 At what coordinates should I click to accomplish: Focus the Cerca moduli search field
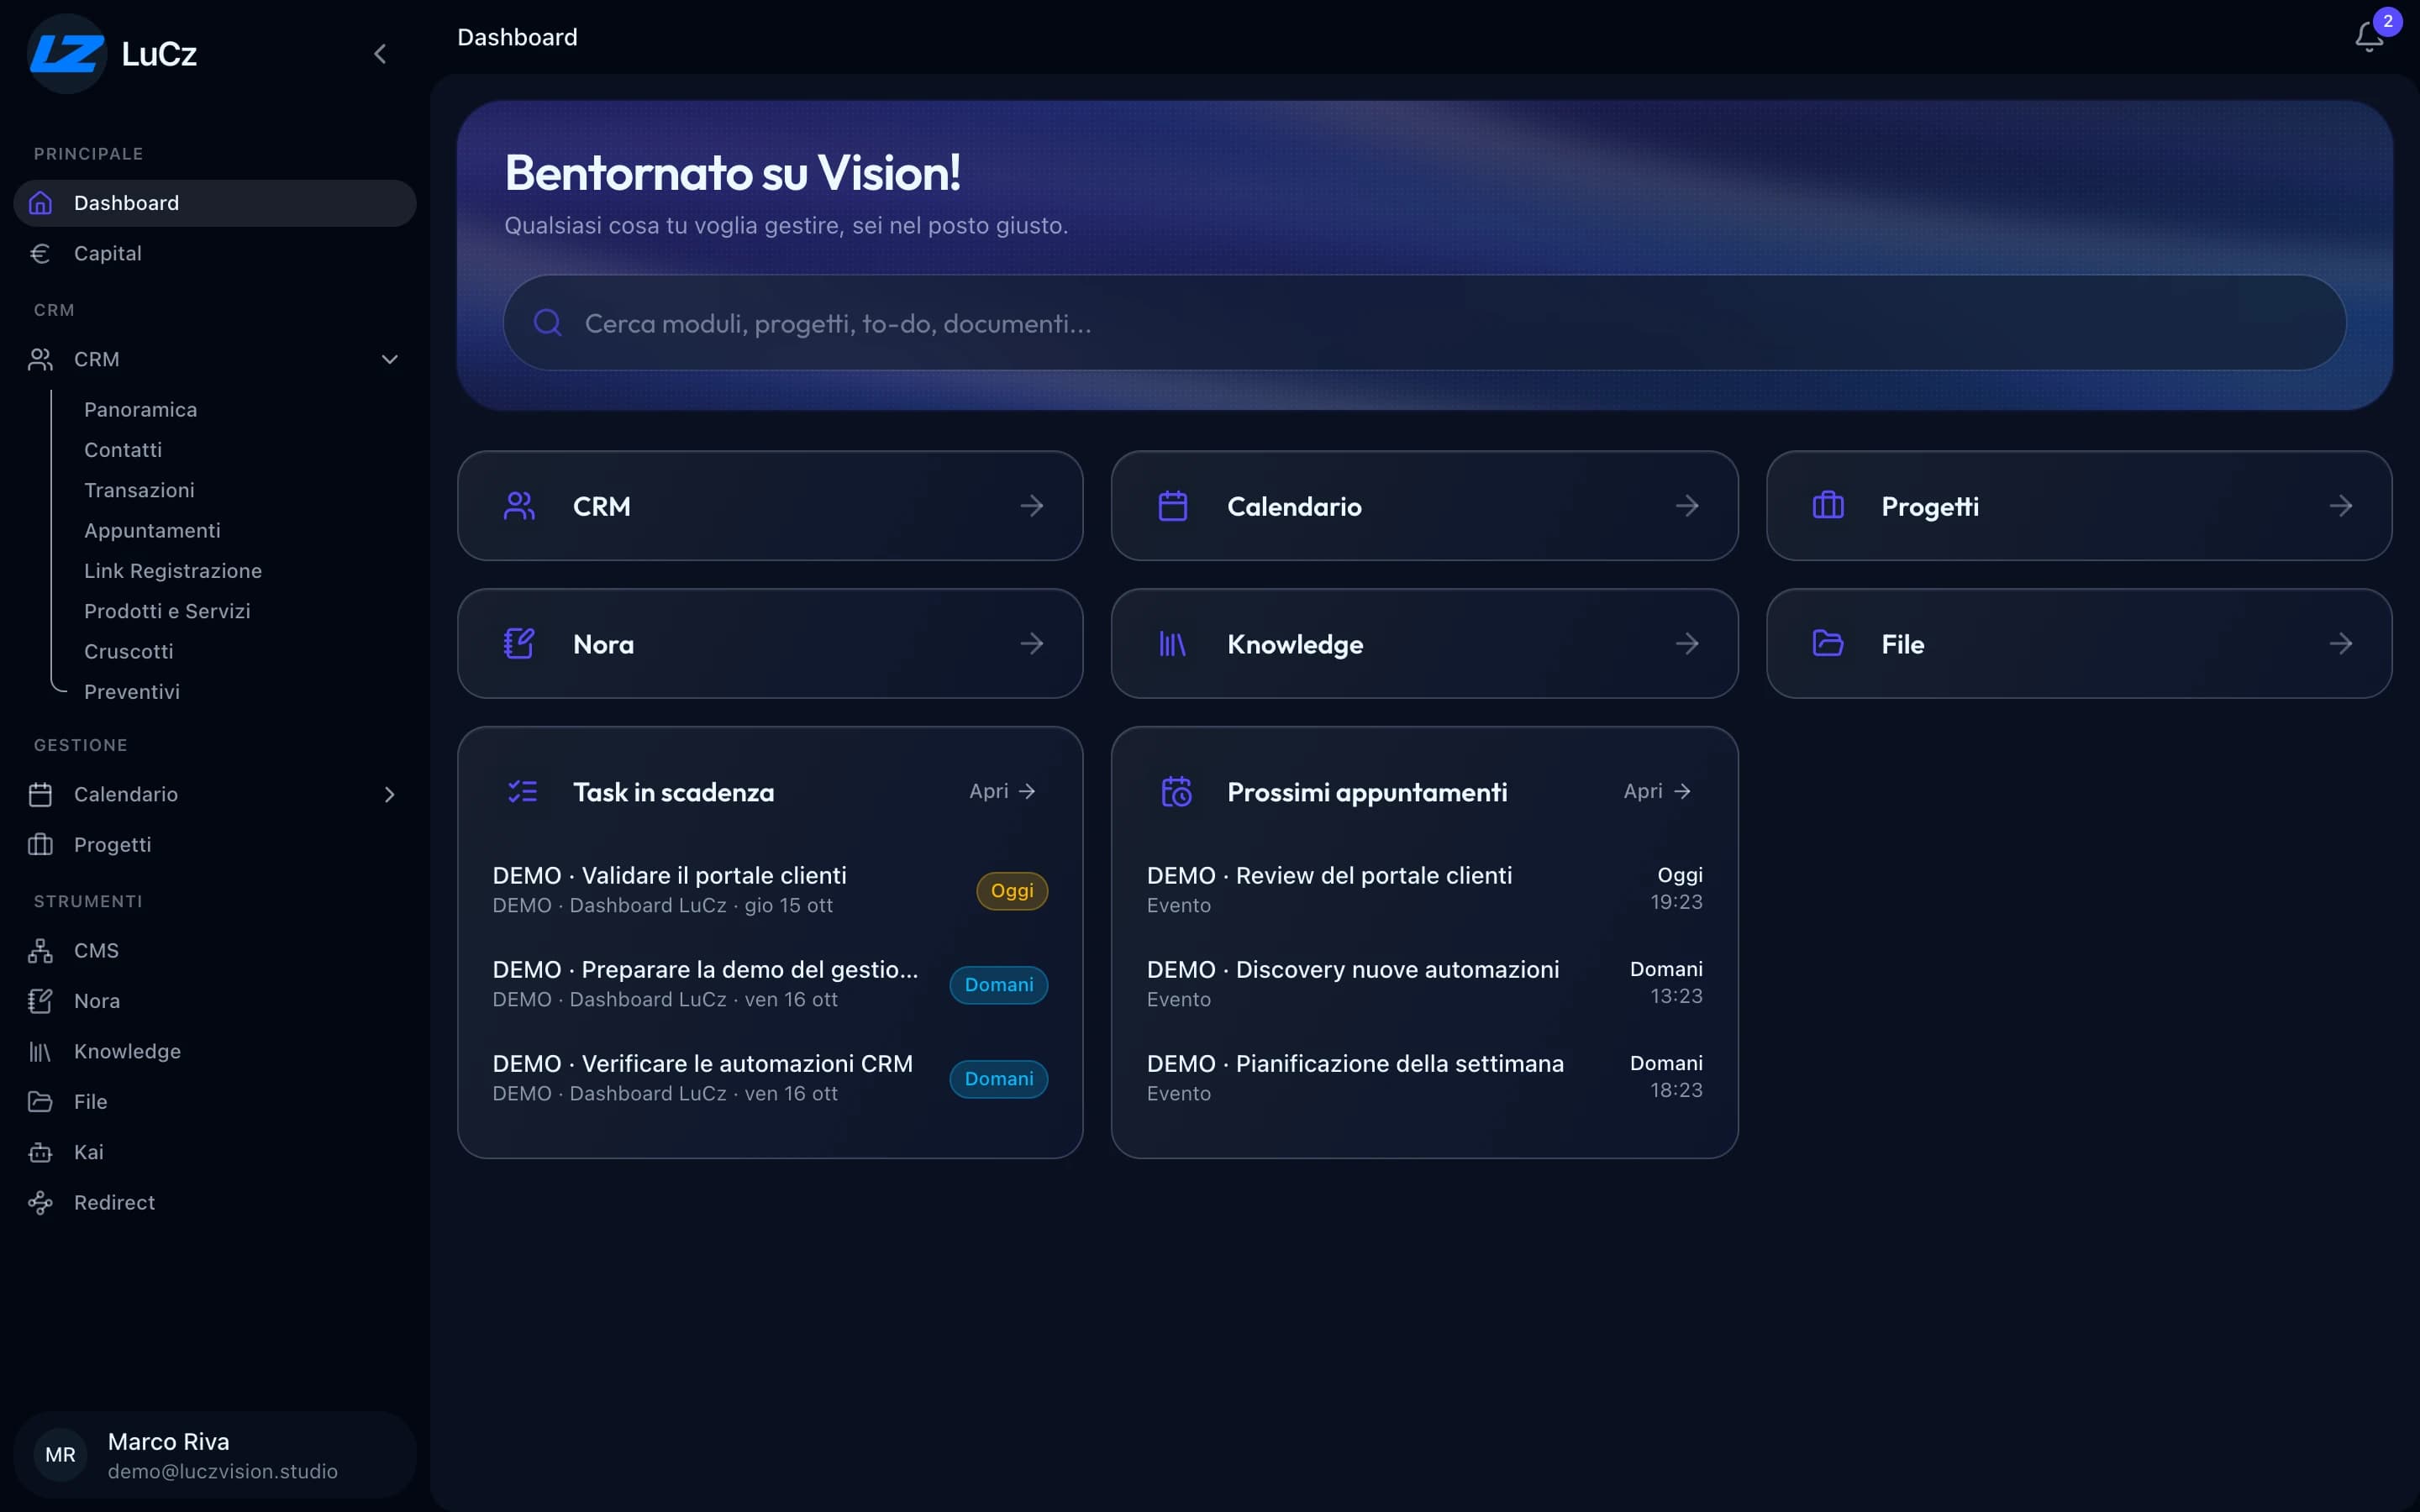[1424, 323]
